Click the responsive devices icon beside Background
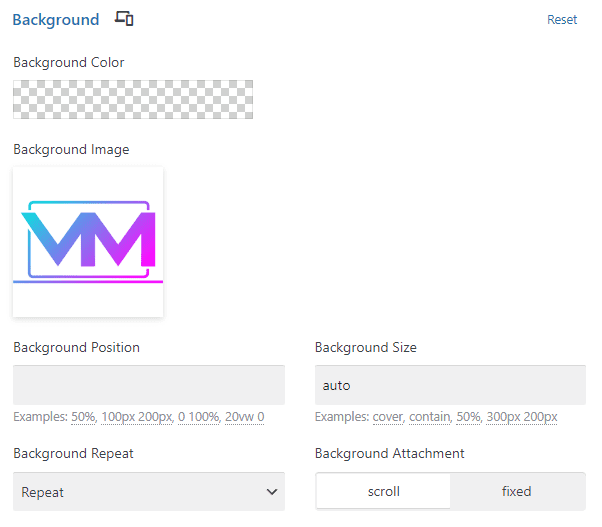The width and height of the screenshot is (602, 527). pos(124,18)
